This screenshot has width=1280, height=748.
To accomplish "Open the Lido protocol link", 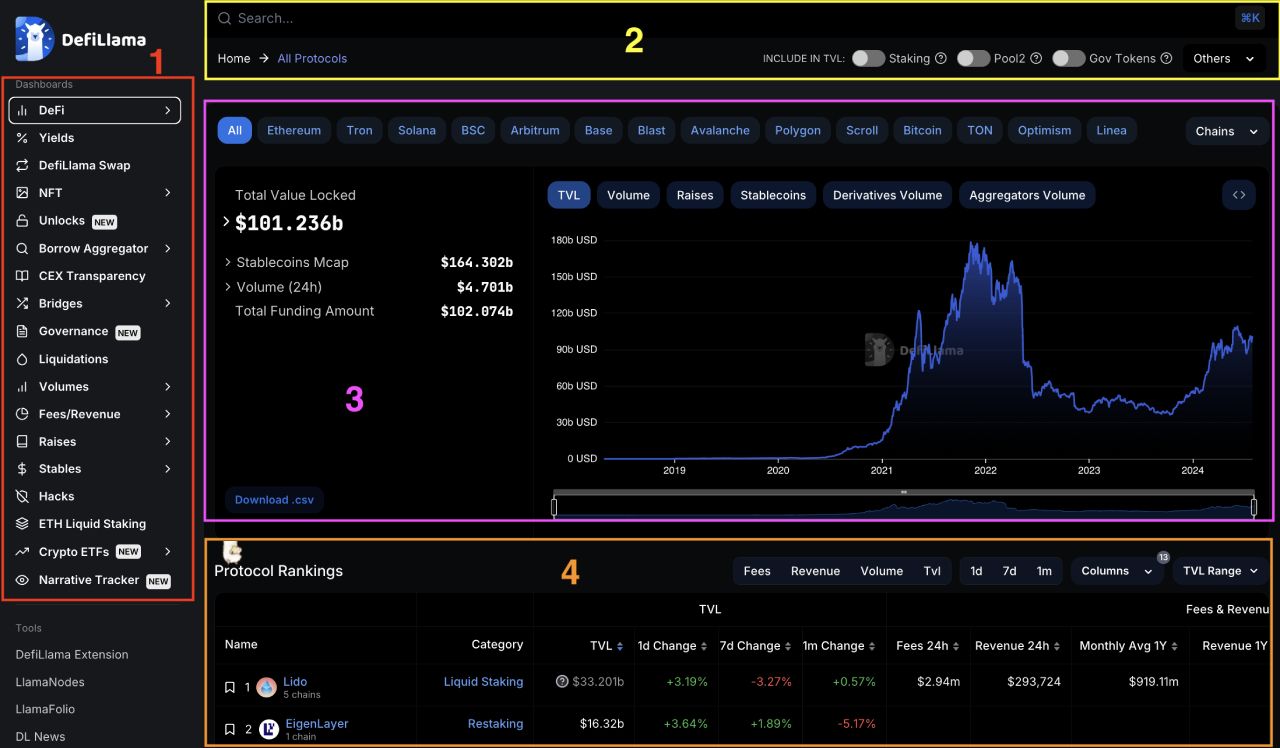I will [295, 681].
